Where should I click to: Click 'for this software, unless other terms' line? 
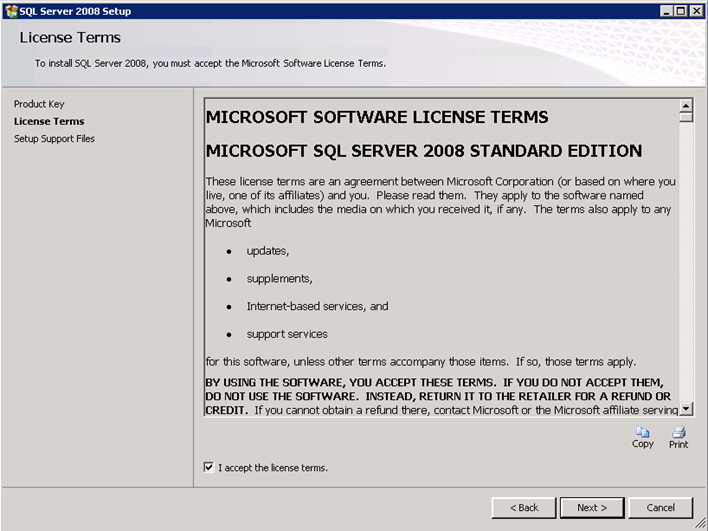click(421, 362)
